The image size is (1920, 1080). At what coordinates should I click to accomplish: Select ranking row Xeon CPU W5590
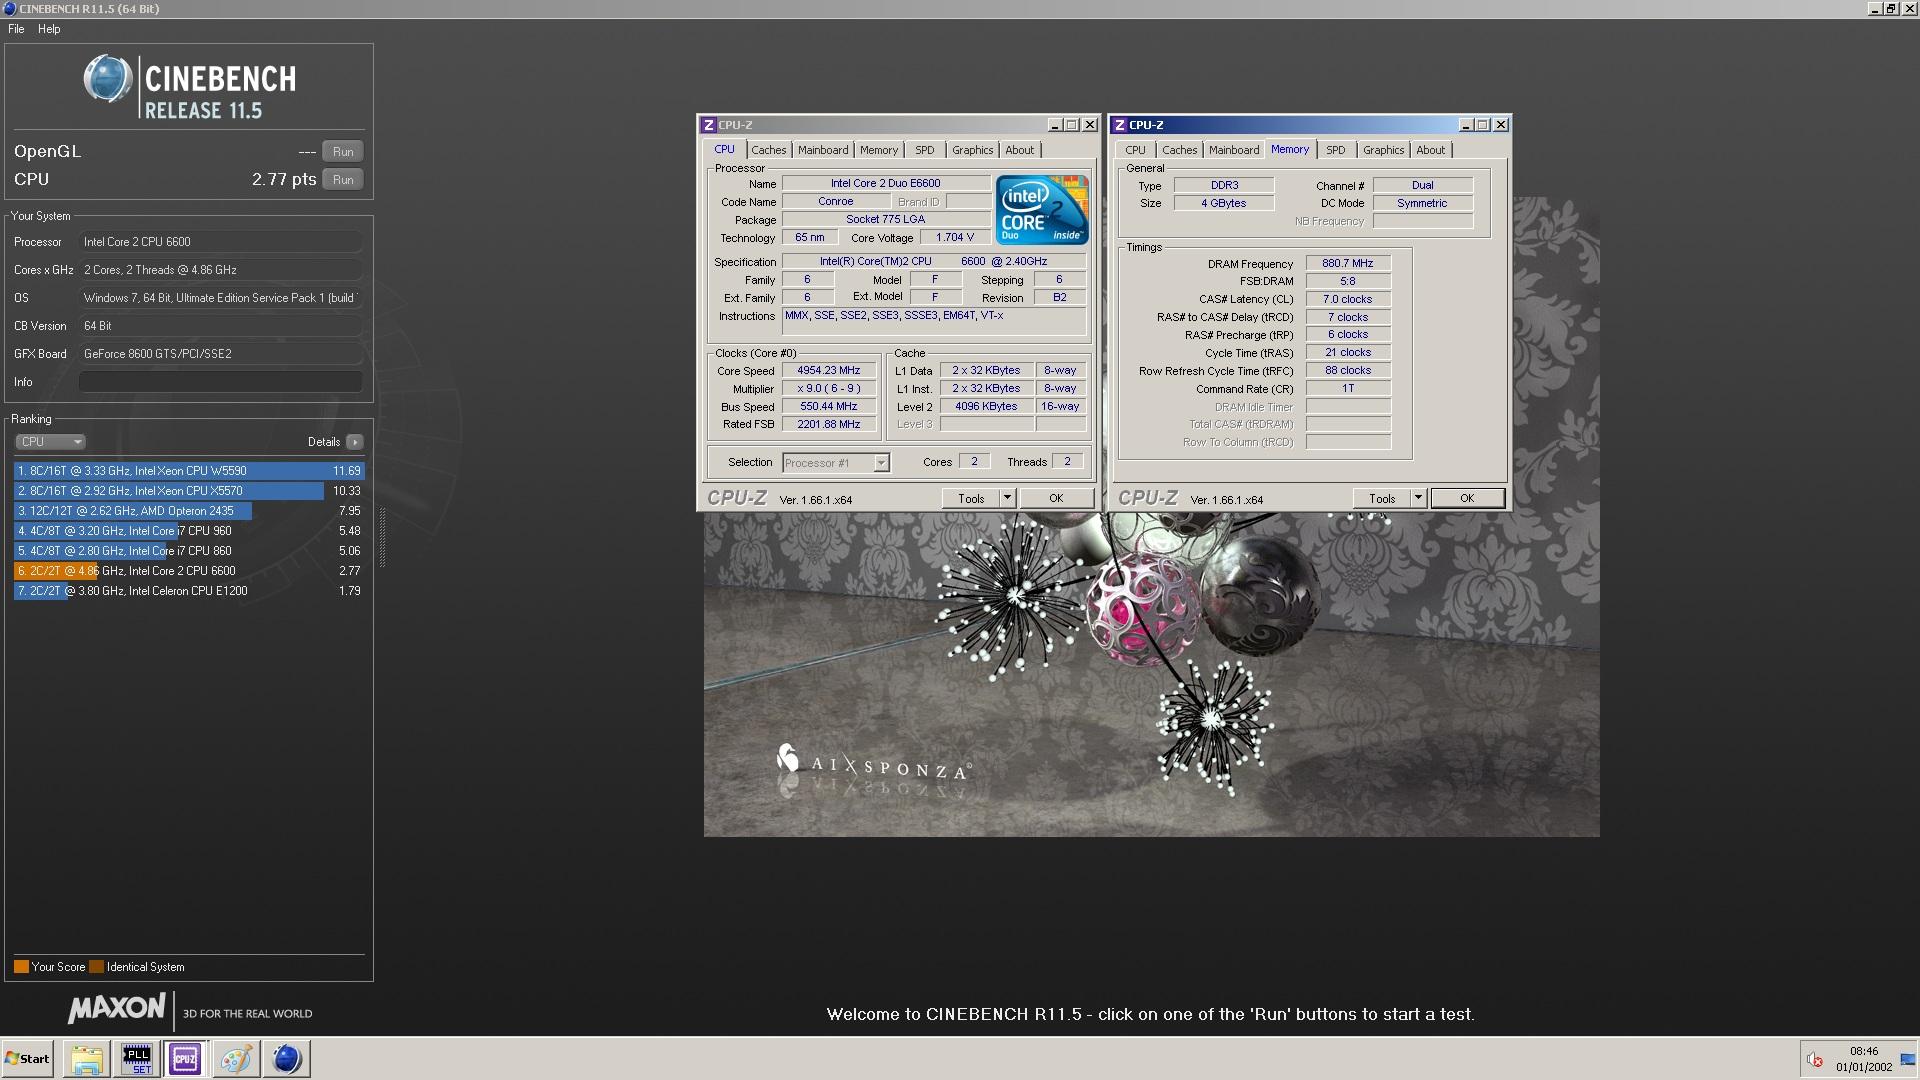[189, 471]
